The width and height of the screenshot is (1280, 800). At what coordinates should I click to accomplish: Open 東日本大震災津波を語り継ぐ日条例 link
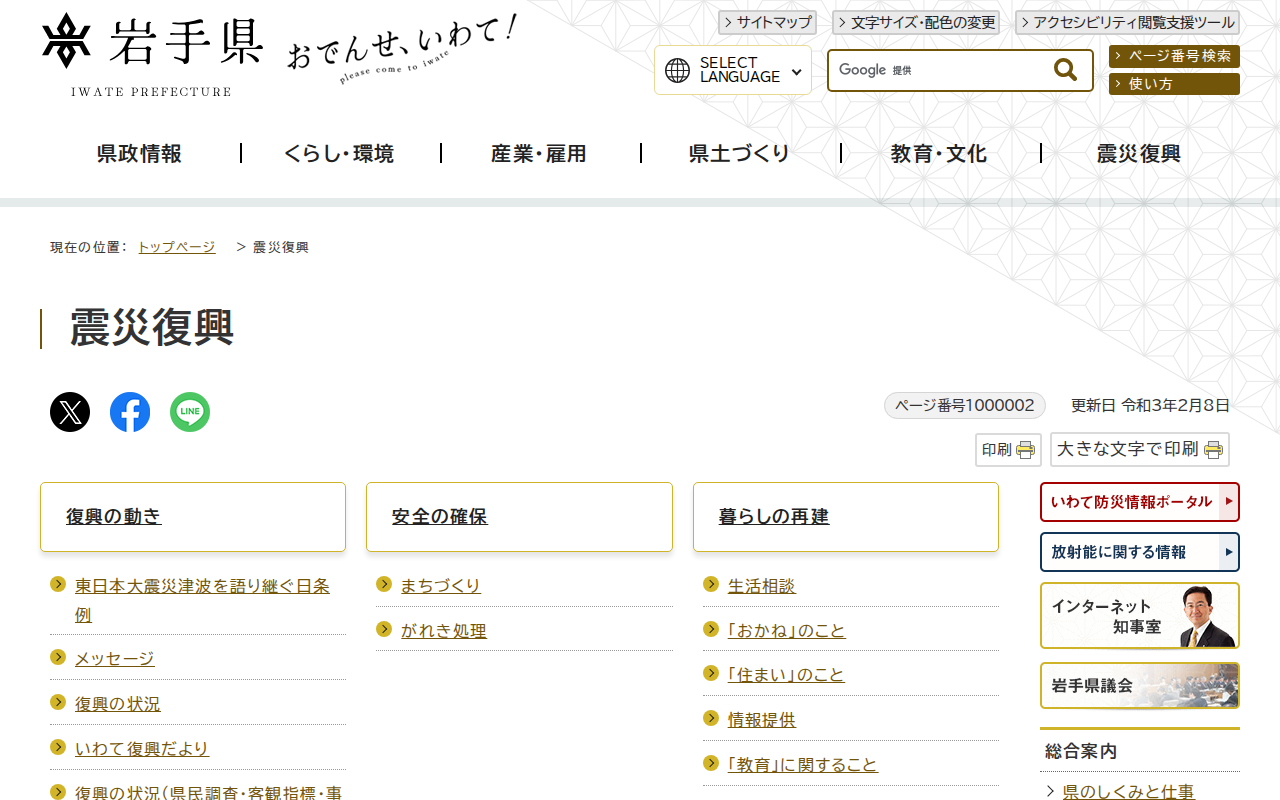tap(202, 600)
